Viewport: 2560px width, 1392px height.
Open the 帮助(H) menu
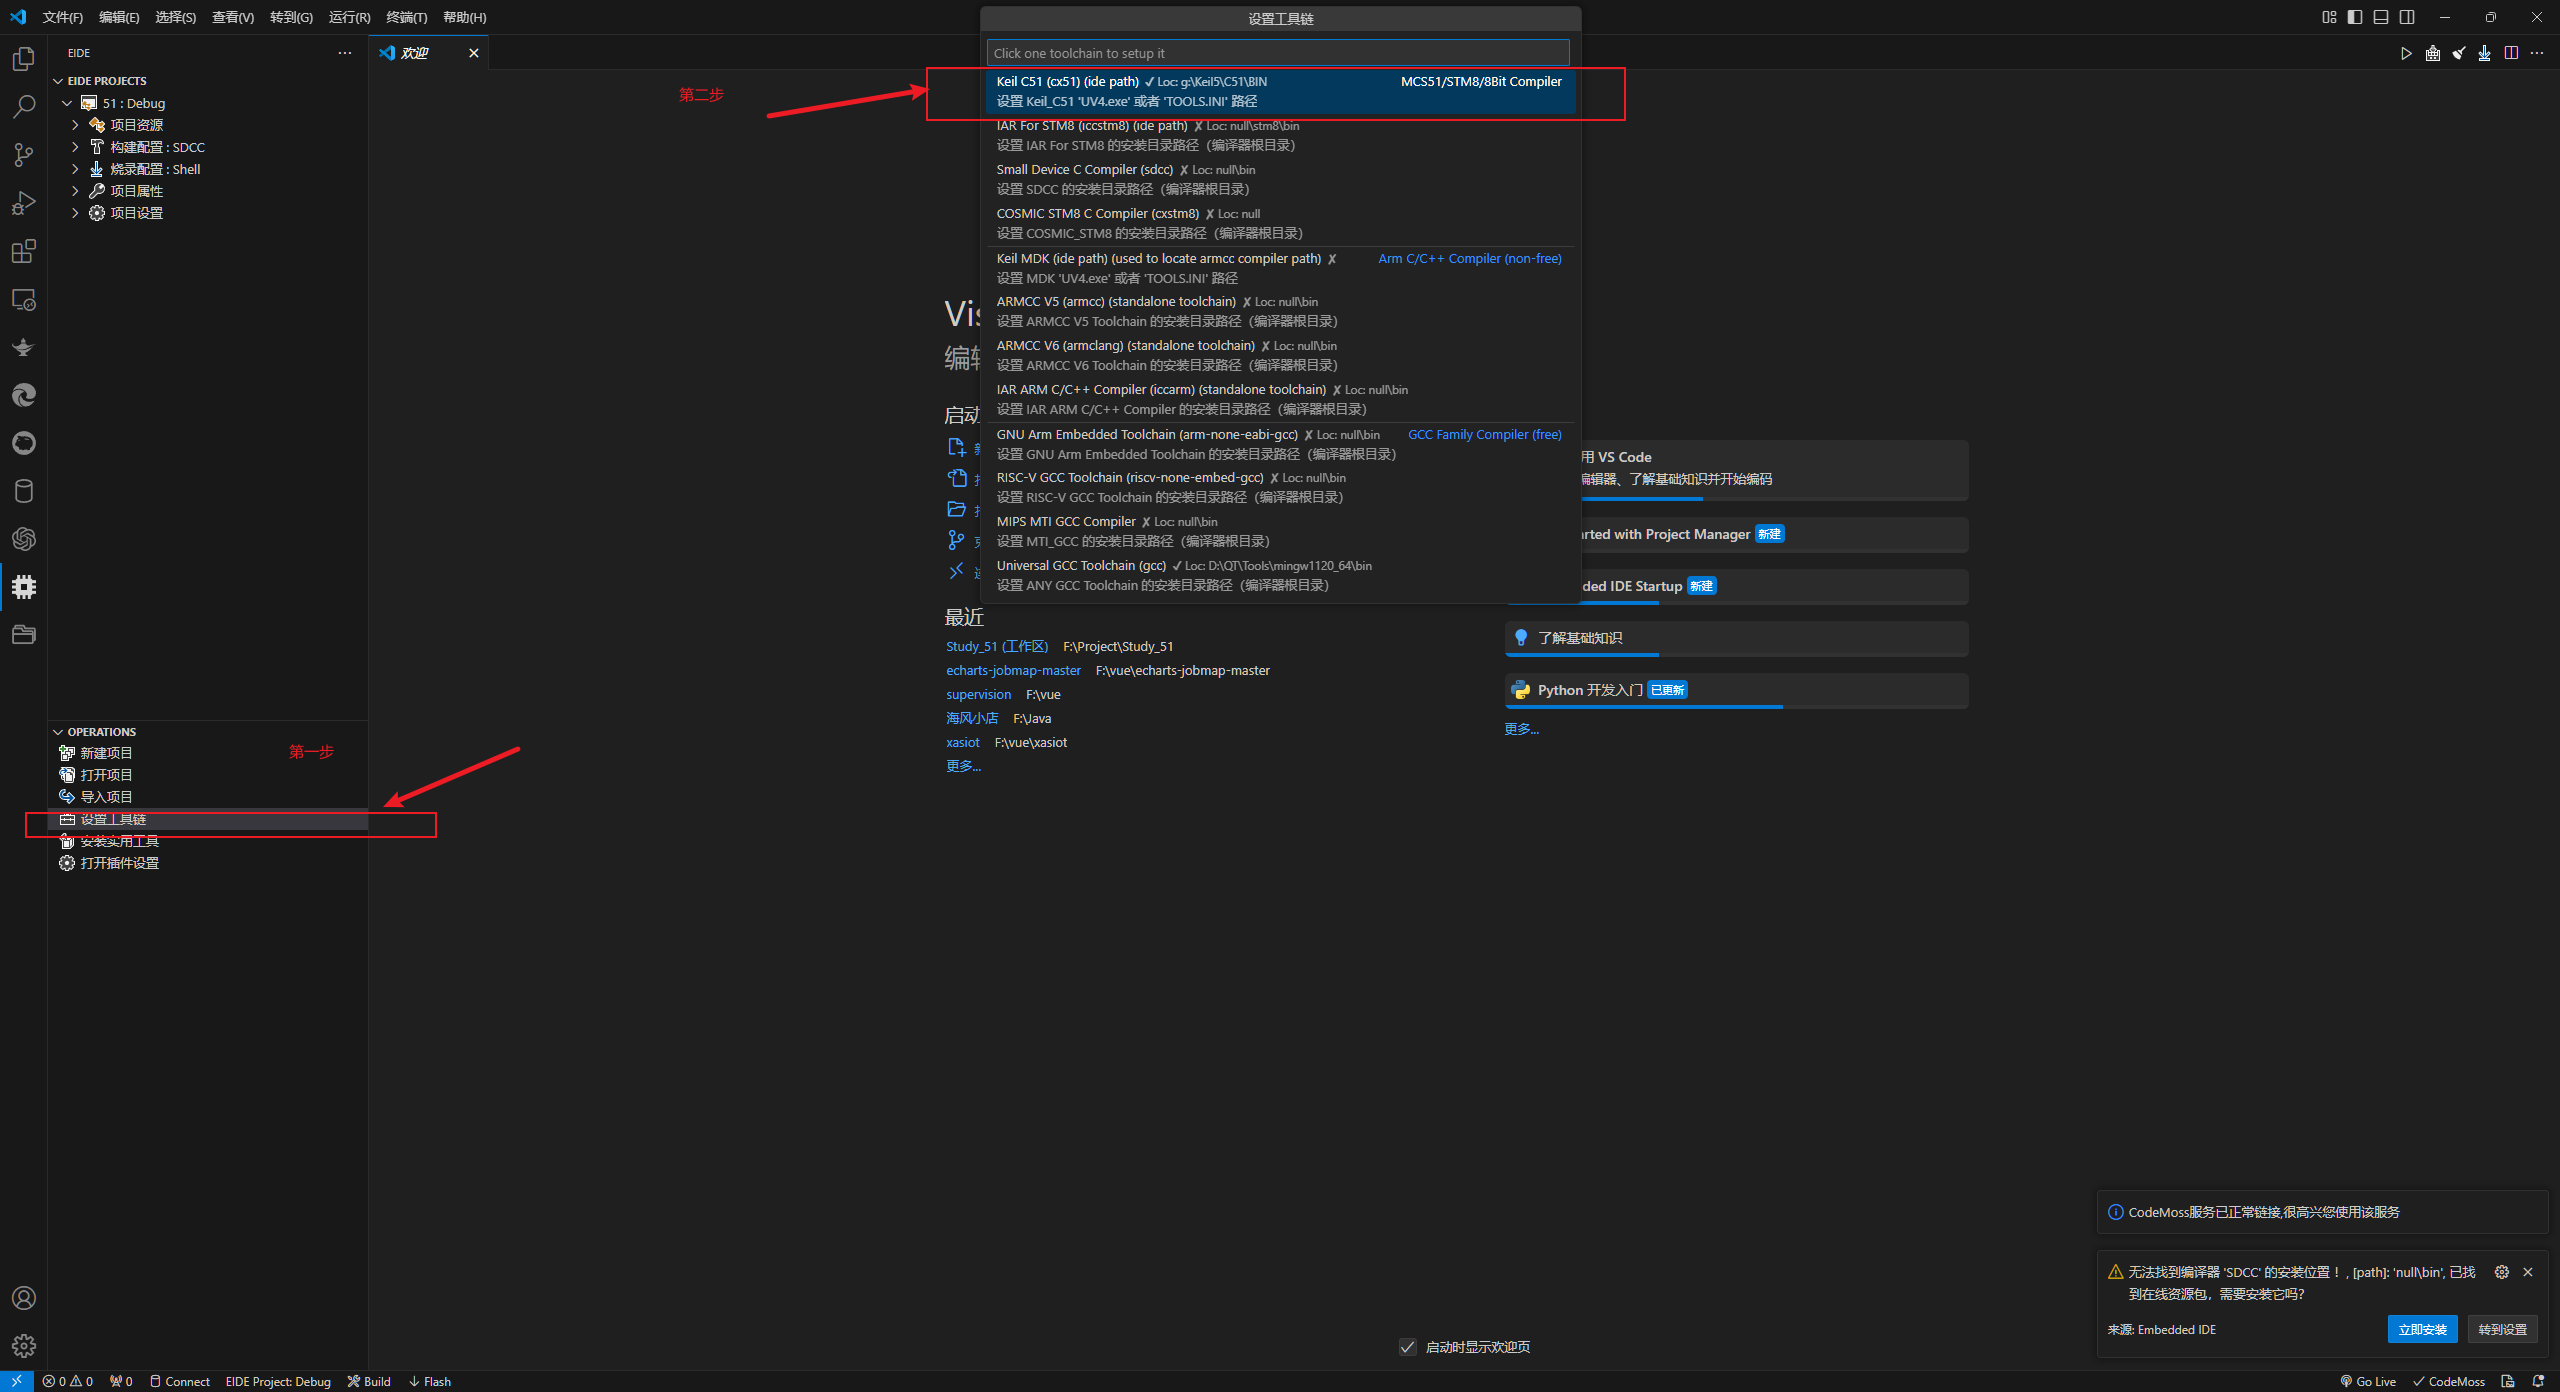[x=464, y=17]
